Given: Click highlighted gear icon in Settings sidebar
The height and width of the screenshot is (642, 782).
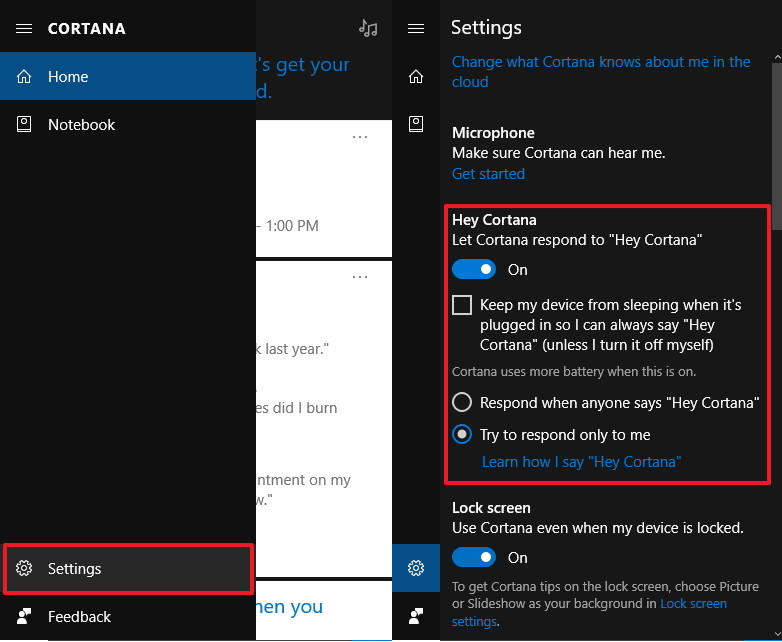Looking at the screenshot, I should click(x=416, y=568).
